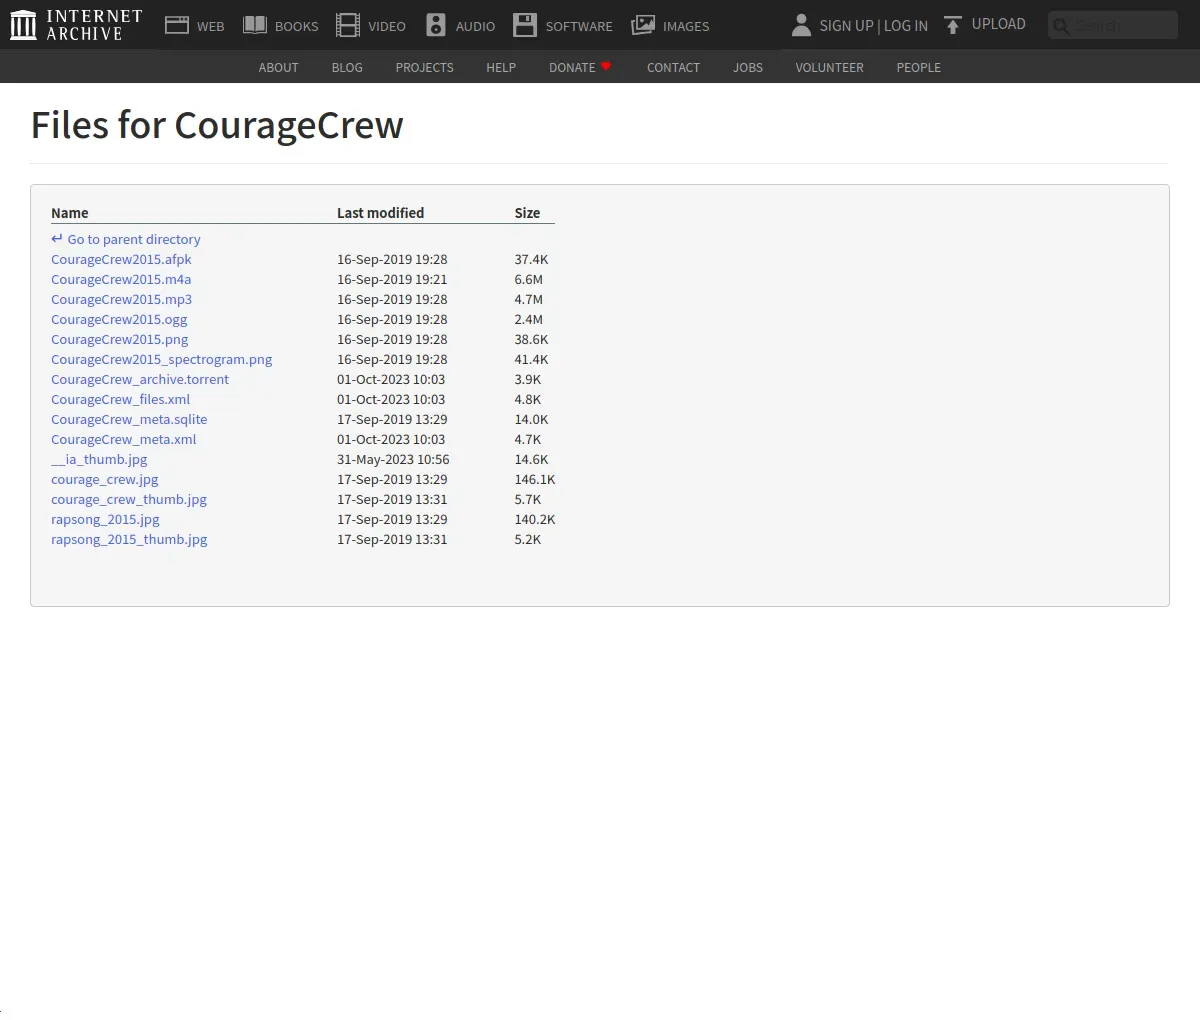Click the DONATE link

pos(572,67)
